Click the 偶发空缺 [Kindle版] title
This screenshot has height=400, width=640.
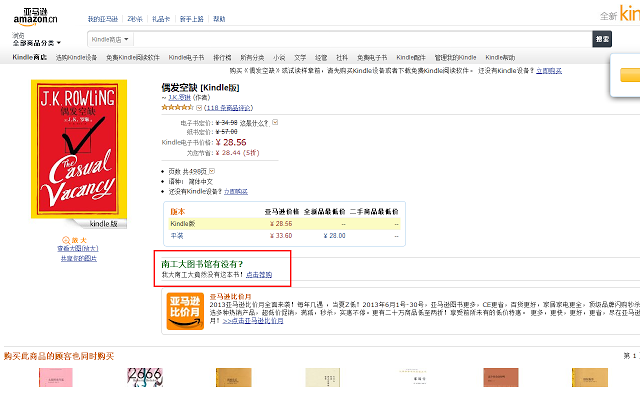coord(200,87)
